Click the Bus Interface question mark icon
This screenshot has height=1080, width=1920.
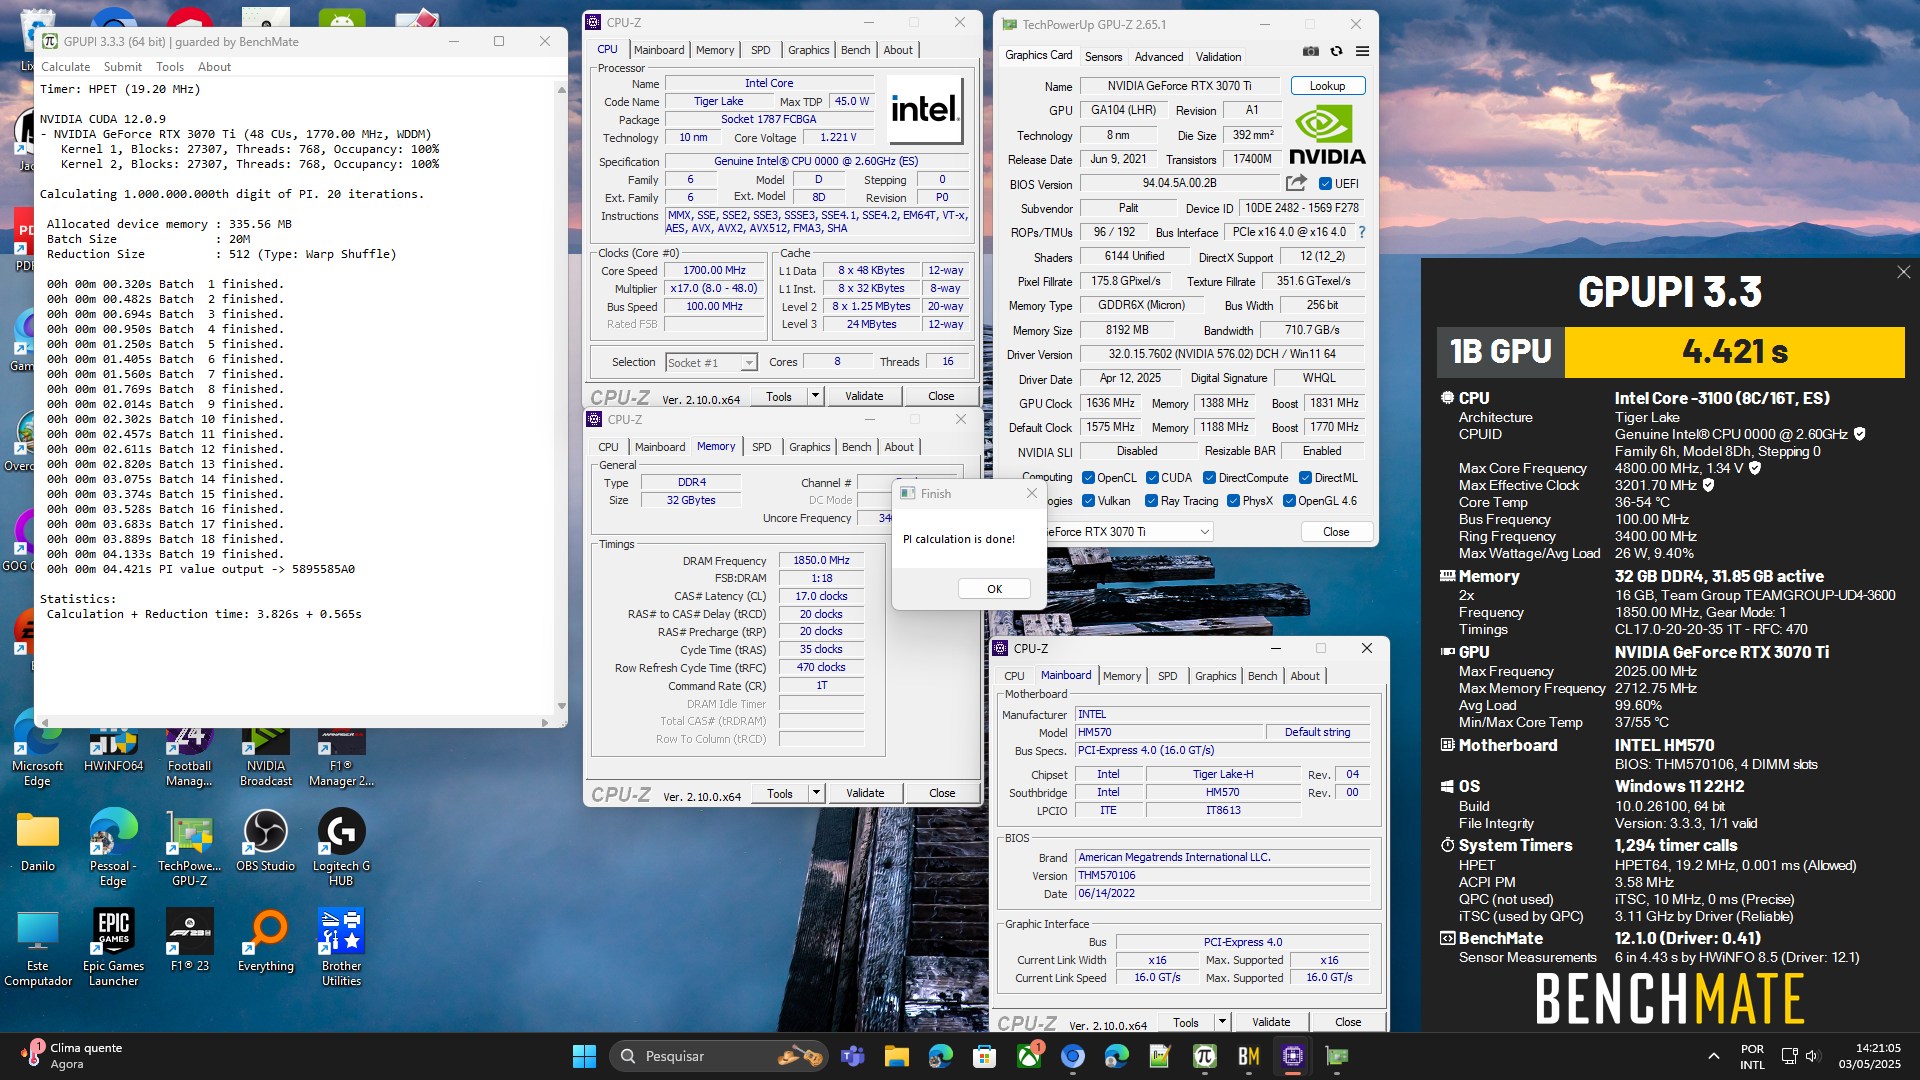pos(1361,232)
